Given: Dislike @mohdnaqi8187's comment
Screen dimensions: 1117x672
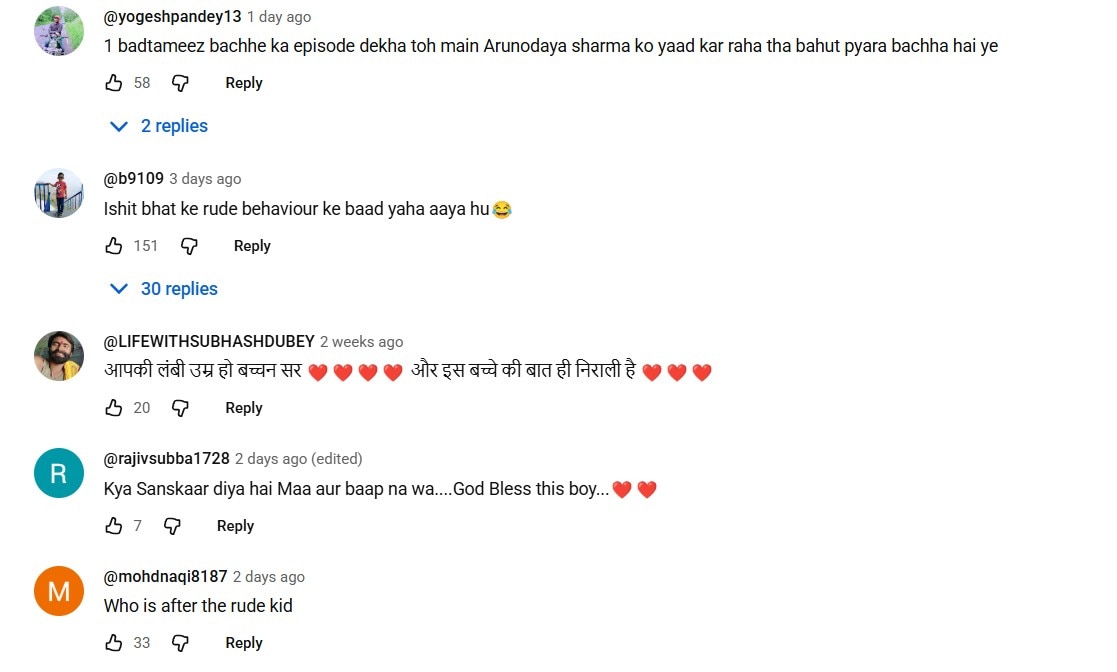Looking at the screenshot, I should pyautogui.click(x=180, y=643).
